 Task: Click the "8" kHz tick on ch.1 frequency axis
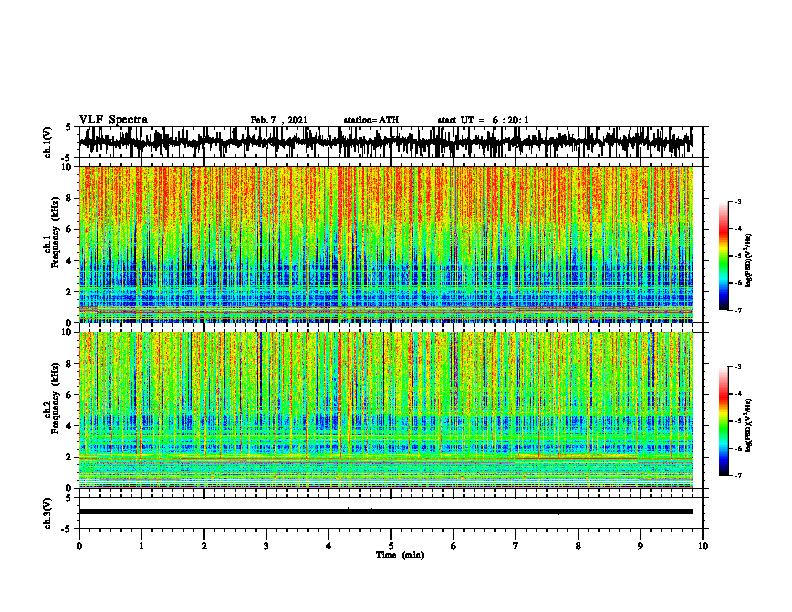point(69,198)
